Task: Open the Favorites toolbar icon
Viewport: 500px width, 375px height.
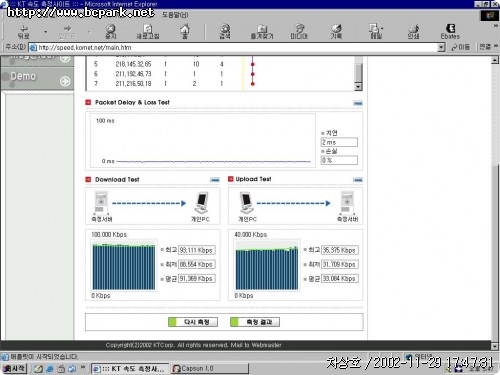Action: [x=262, y=32]
